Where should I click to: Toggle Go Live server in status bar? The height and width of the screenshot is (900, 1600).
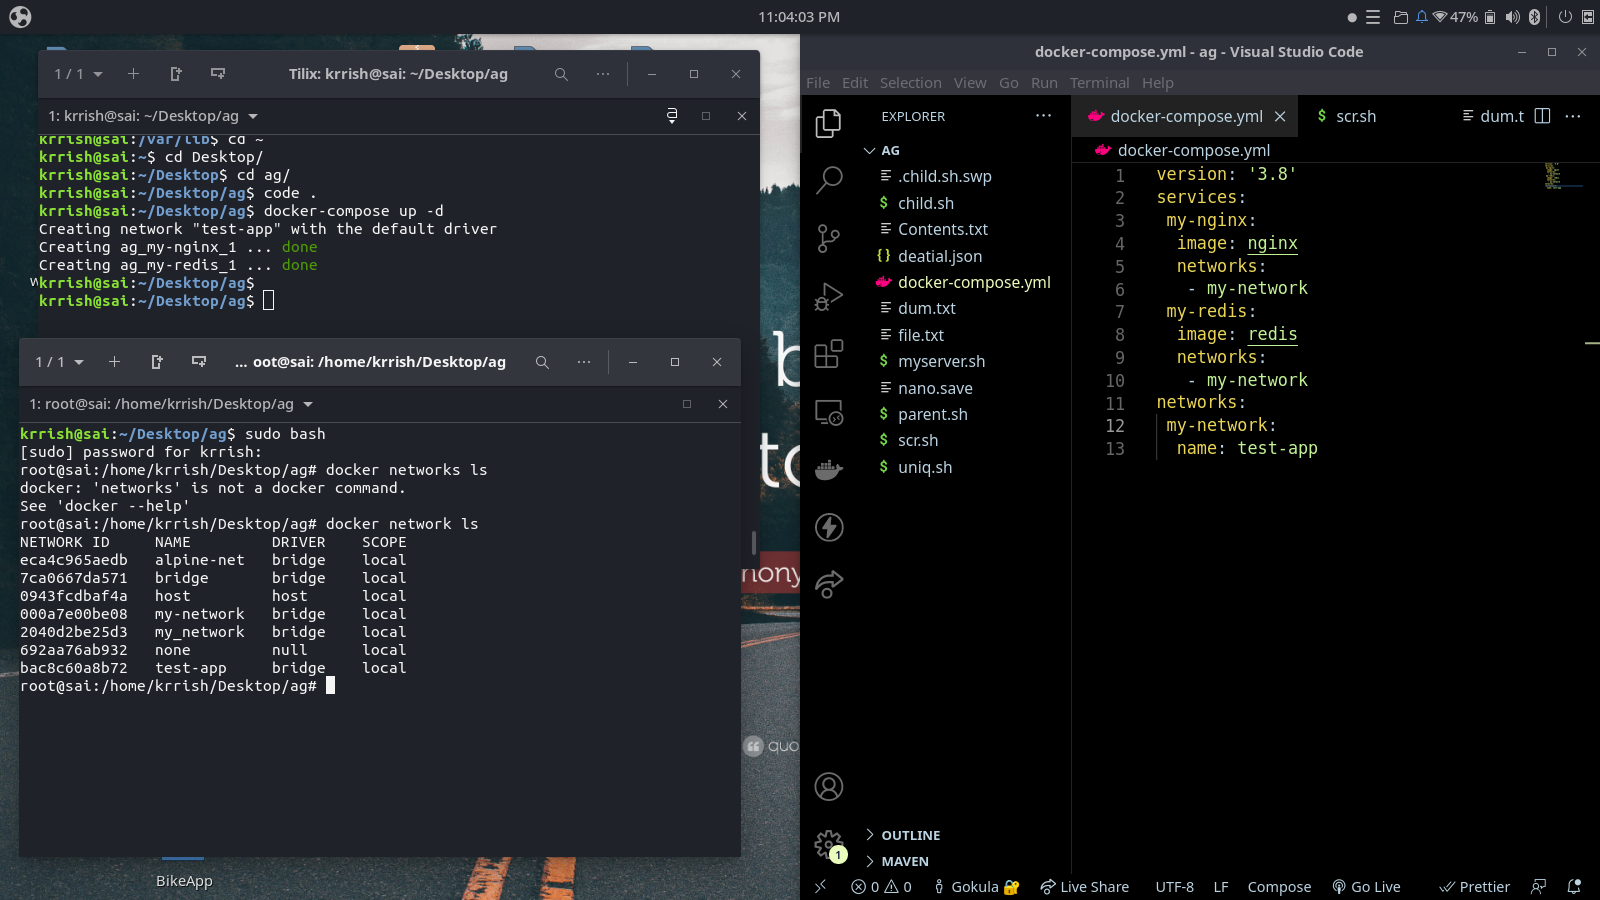[1366, 887]
